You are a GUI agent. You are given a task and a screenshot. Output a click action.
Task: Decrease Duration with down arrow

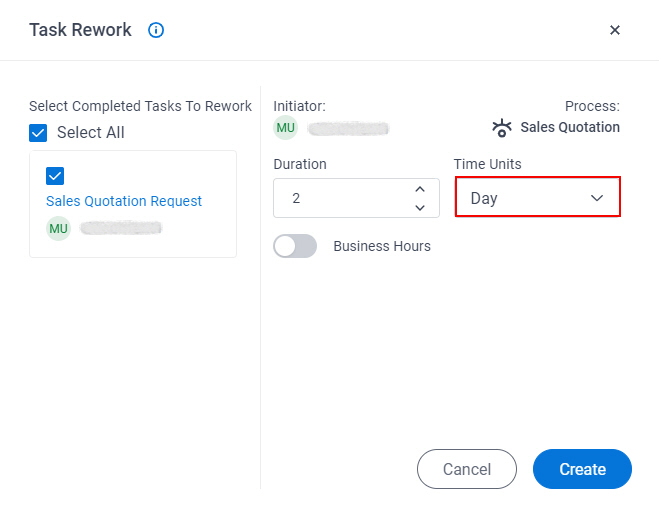[420, 207]
